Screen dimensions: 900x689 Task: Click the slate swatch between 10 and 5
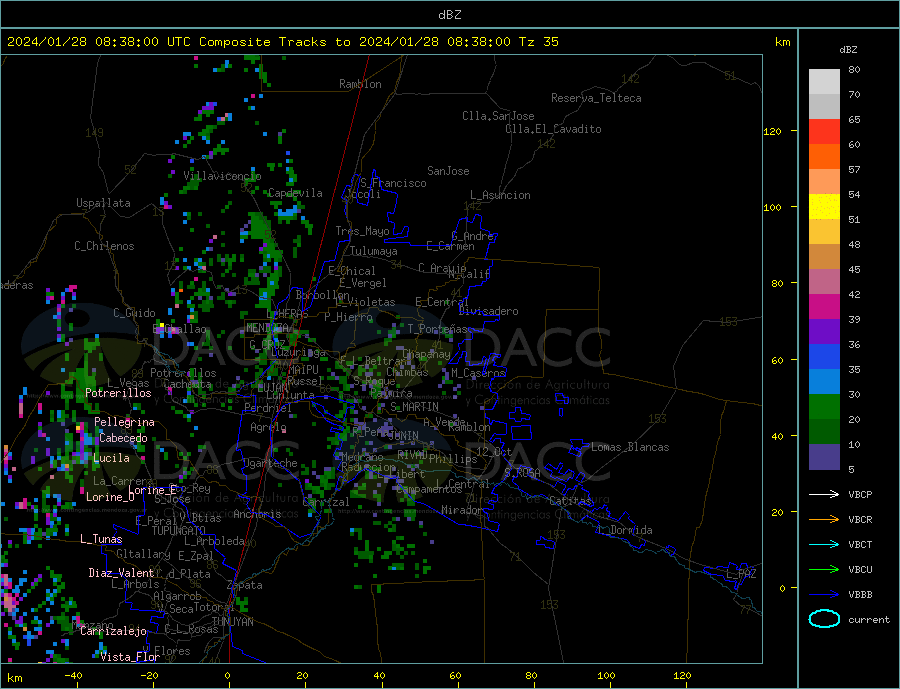(824, 457)
